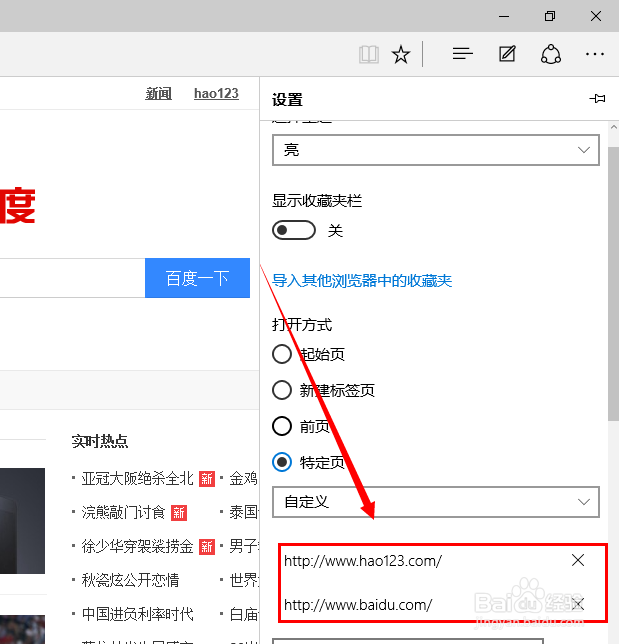Click the 实时热点 heading
This screenshot has width=619, height=644.
pos(100,441)
